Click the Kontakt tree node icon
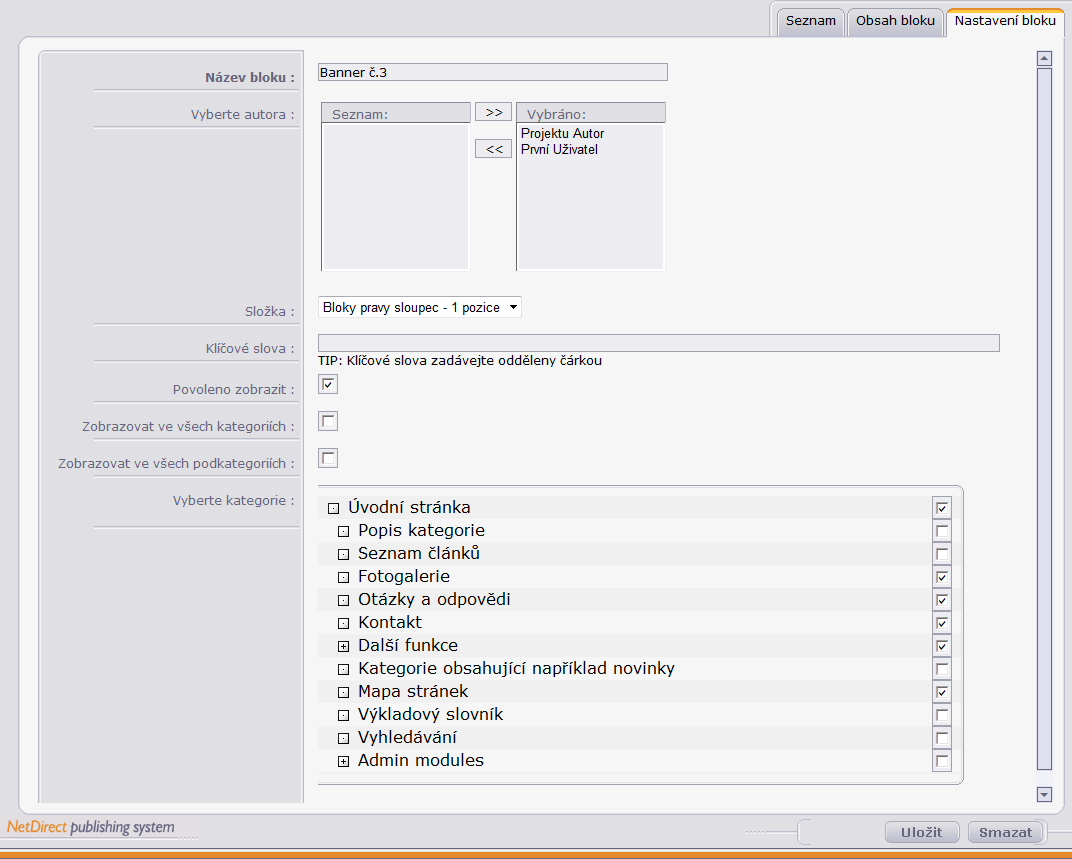This screenshot has width=1072, height=859. [x=343, y=623]
